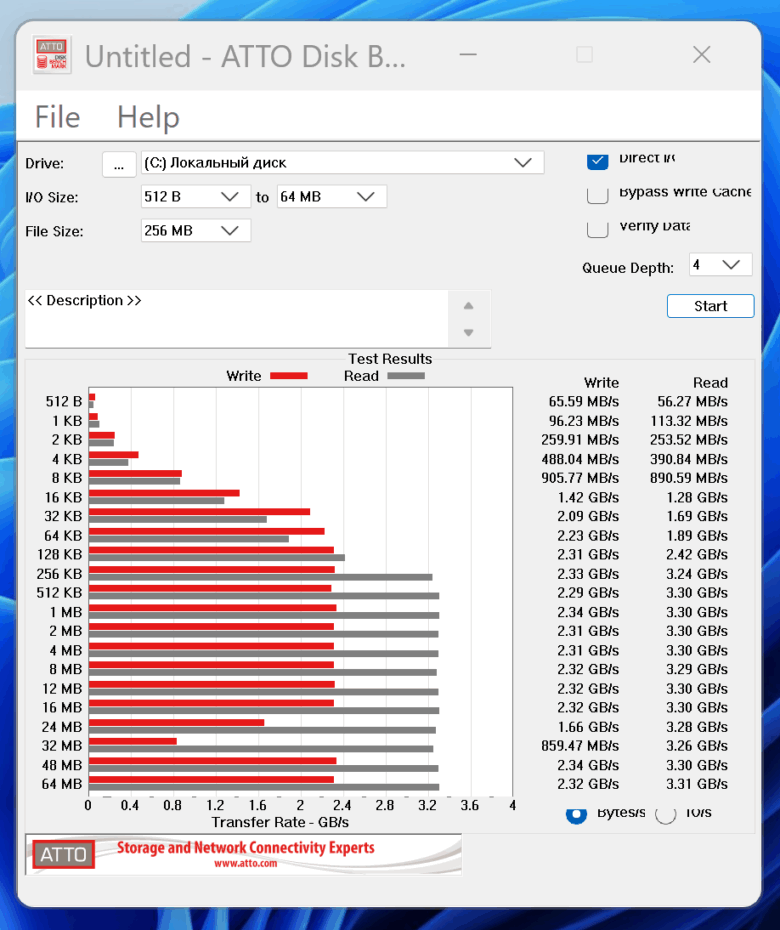780x930 pixels.
Task: Uncheck the Direct I/O checkbox
Action: (597, 160)
